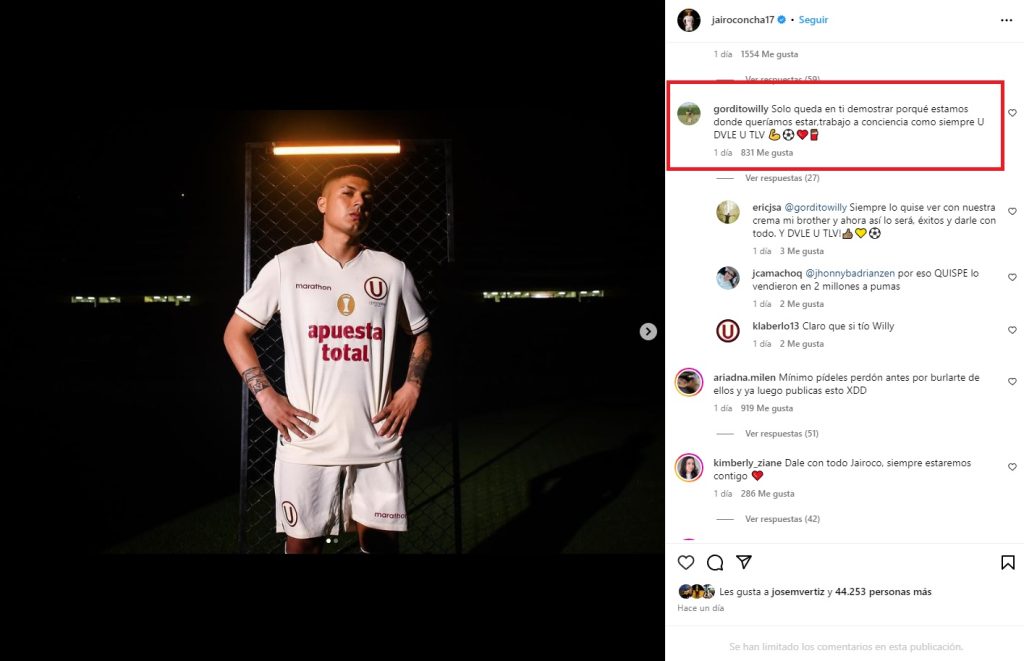Image resolution: width=1024 pixels, height=661 pixels.
Task: Click the Seguir follow button
Action: (x=813, y=20)
